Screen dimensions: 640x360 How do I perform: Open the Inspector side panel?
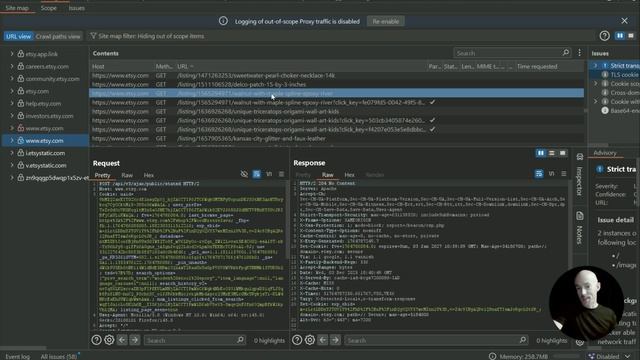580,174
